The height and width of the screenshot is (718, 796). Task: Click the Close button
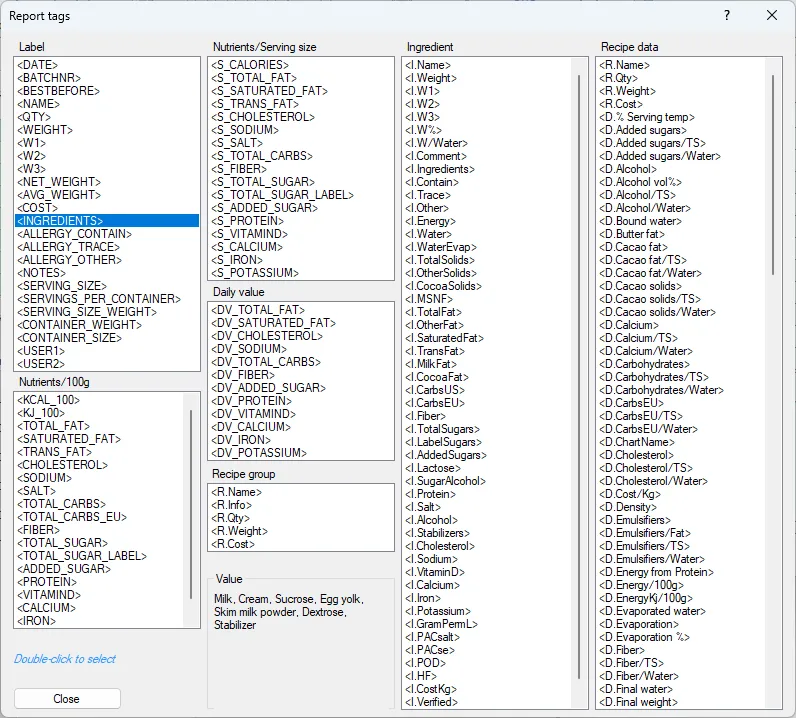(67, 699)
